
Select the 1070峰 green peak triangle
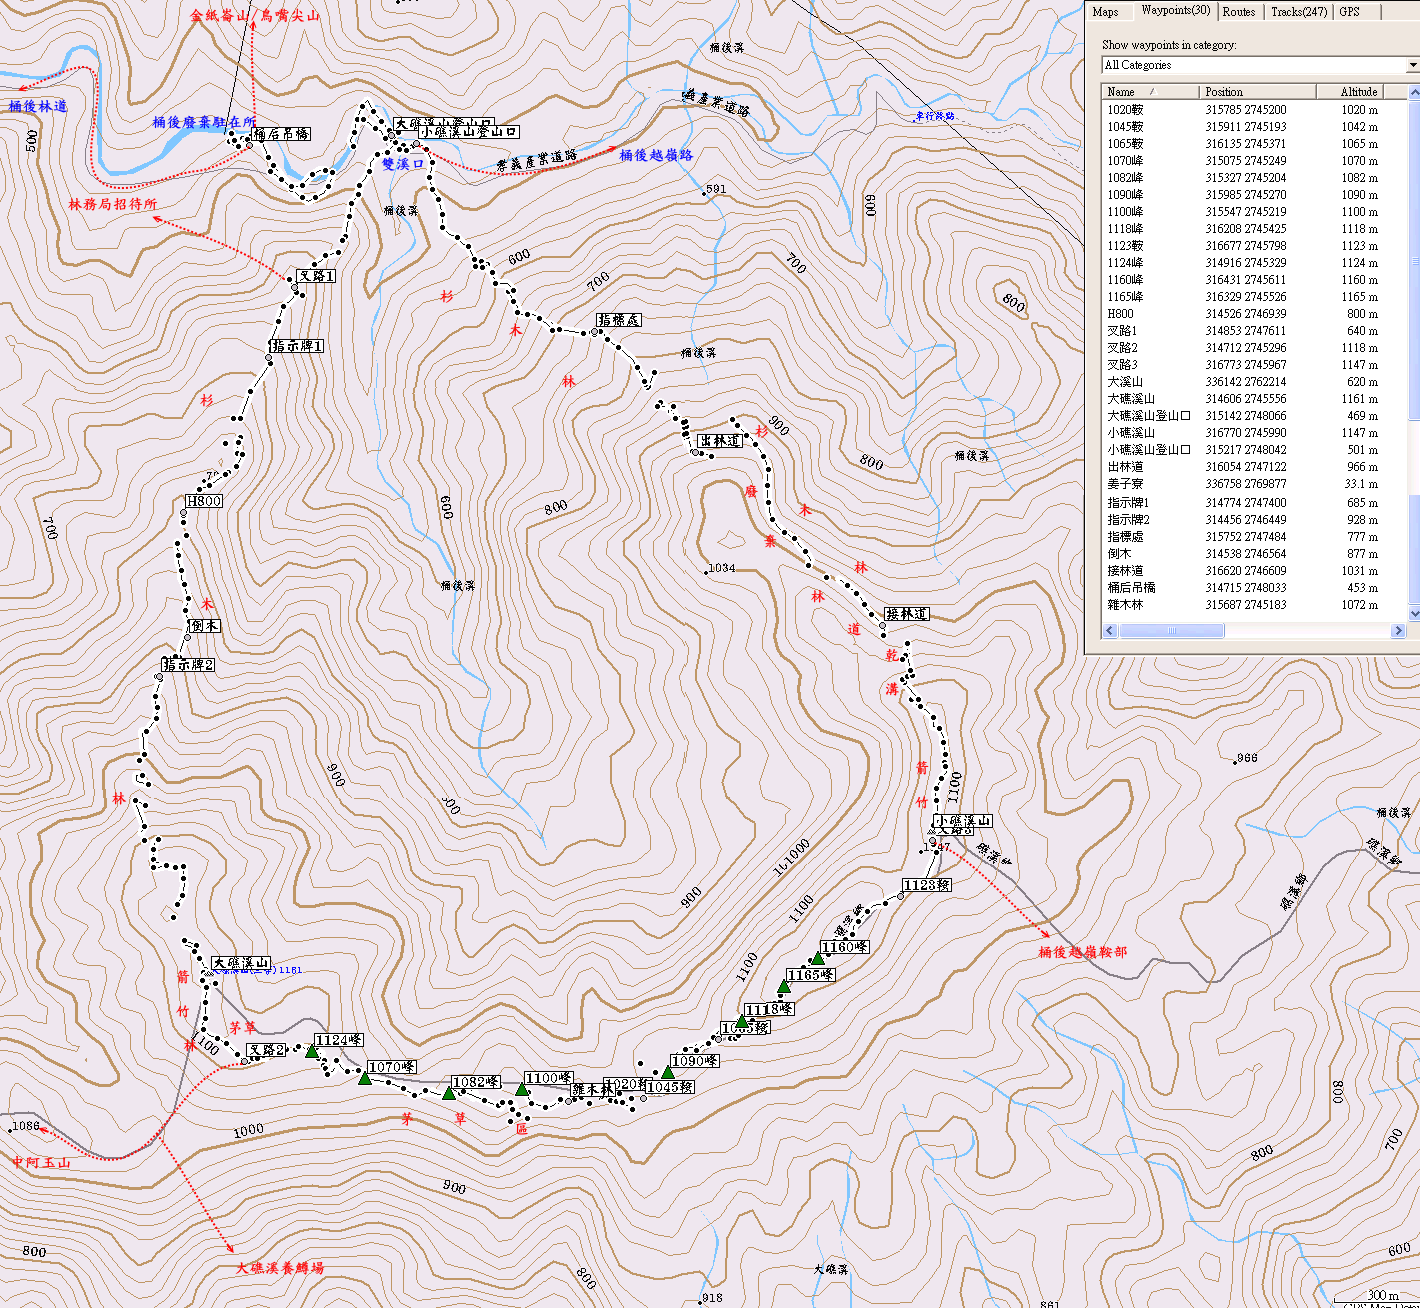point(365,1078)
